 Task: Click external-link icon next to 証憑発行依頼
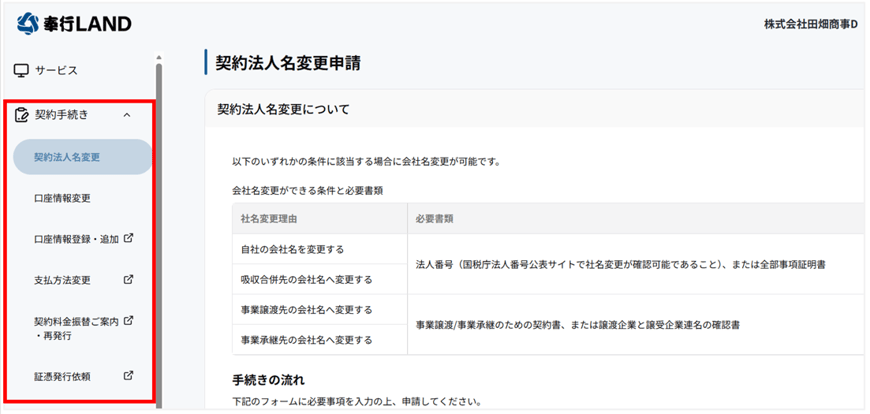[x=128, y=376]
